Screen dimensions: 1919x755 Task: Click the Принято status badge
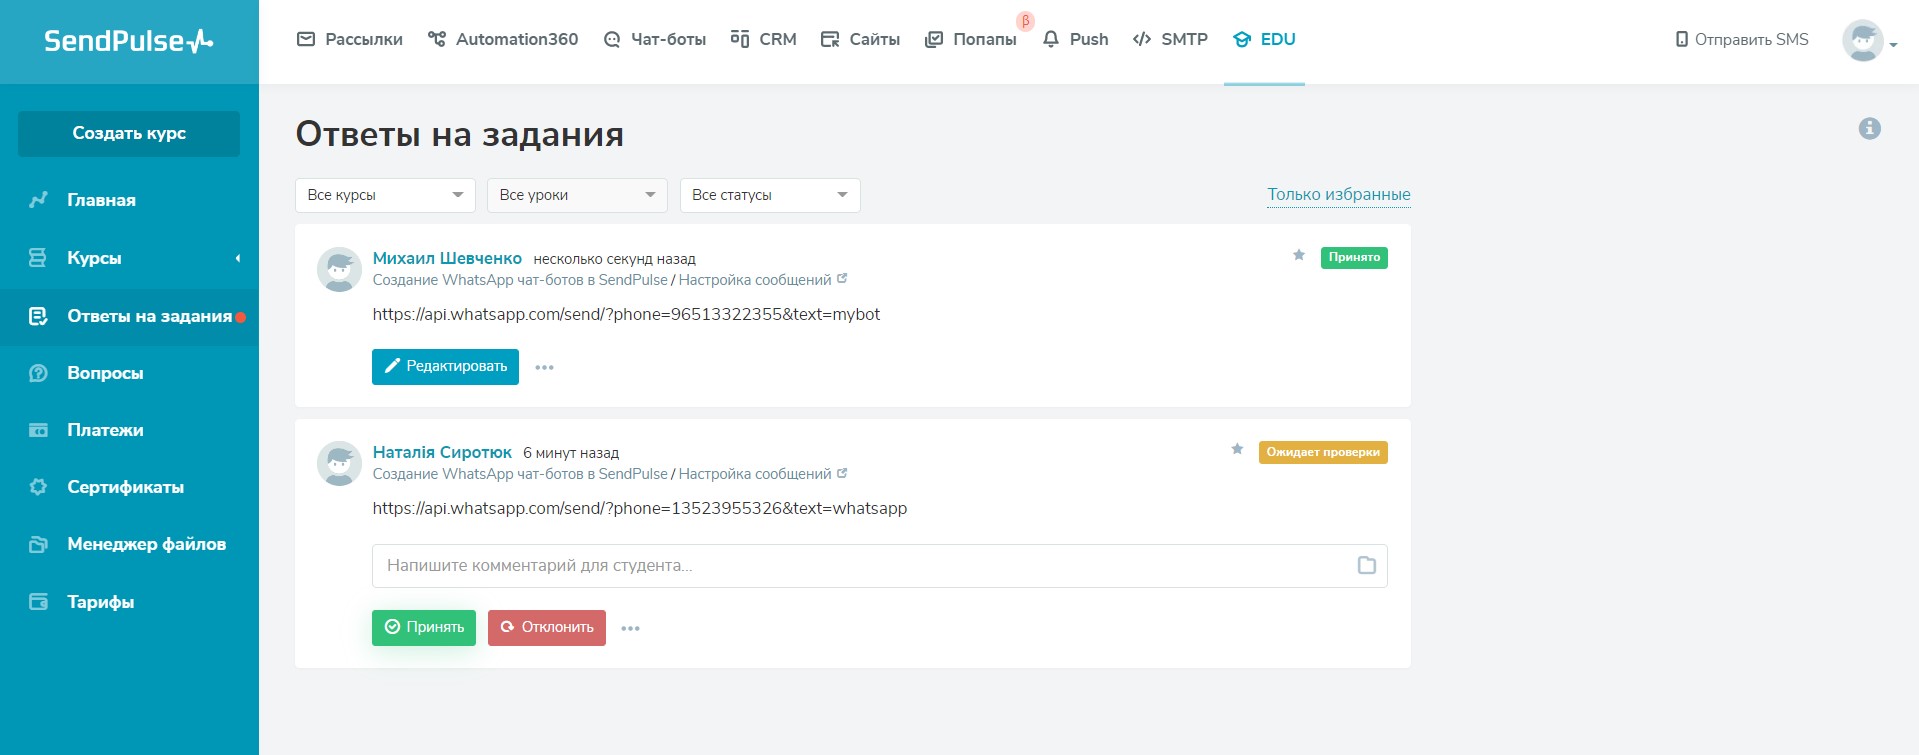1354,258
